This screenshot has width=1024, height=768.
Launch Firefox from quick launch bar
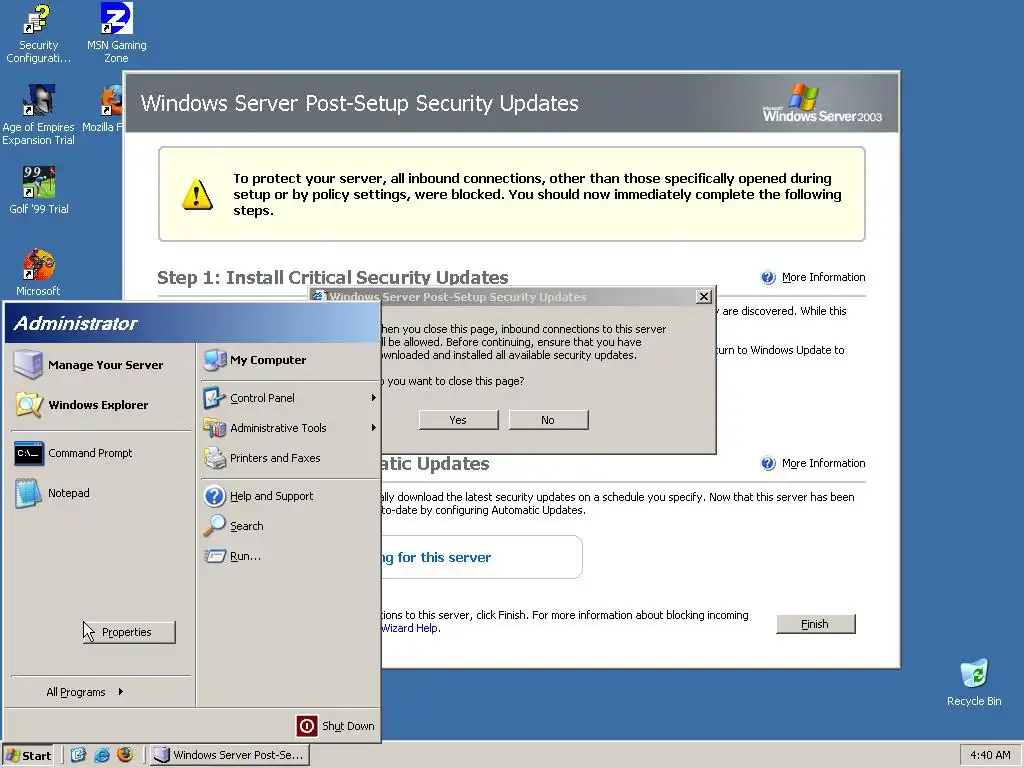[x=125, y=755]
